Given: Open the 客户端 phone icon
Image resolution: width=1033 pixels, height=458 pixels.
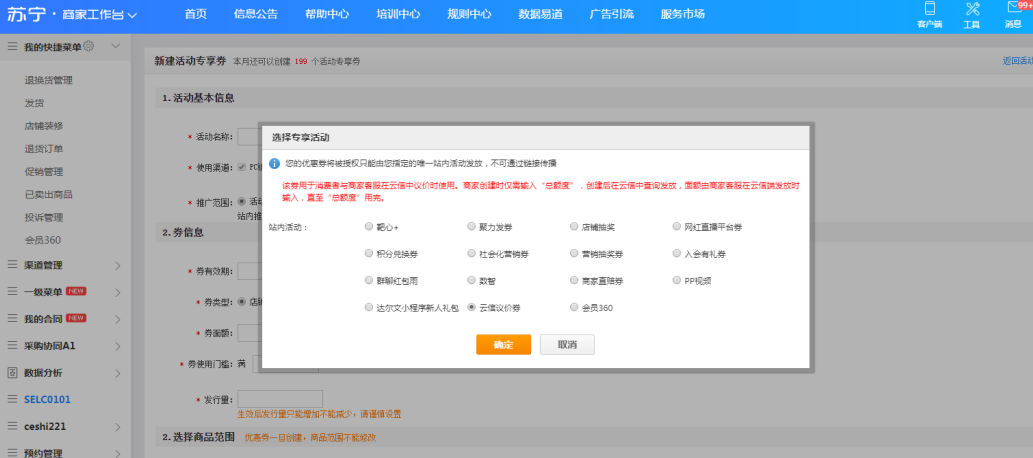Looking at the screenshot, I should tap(930, 9).
